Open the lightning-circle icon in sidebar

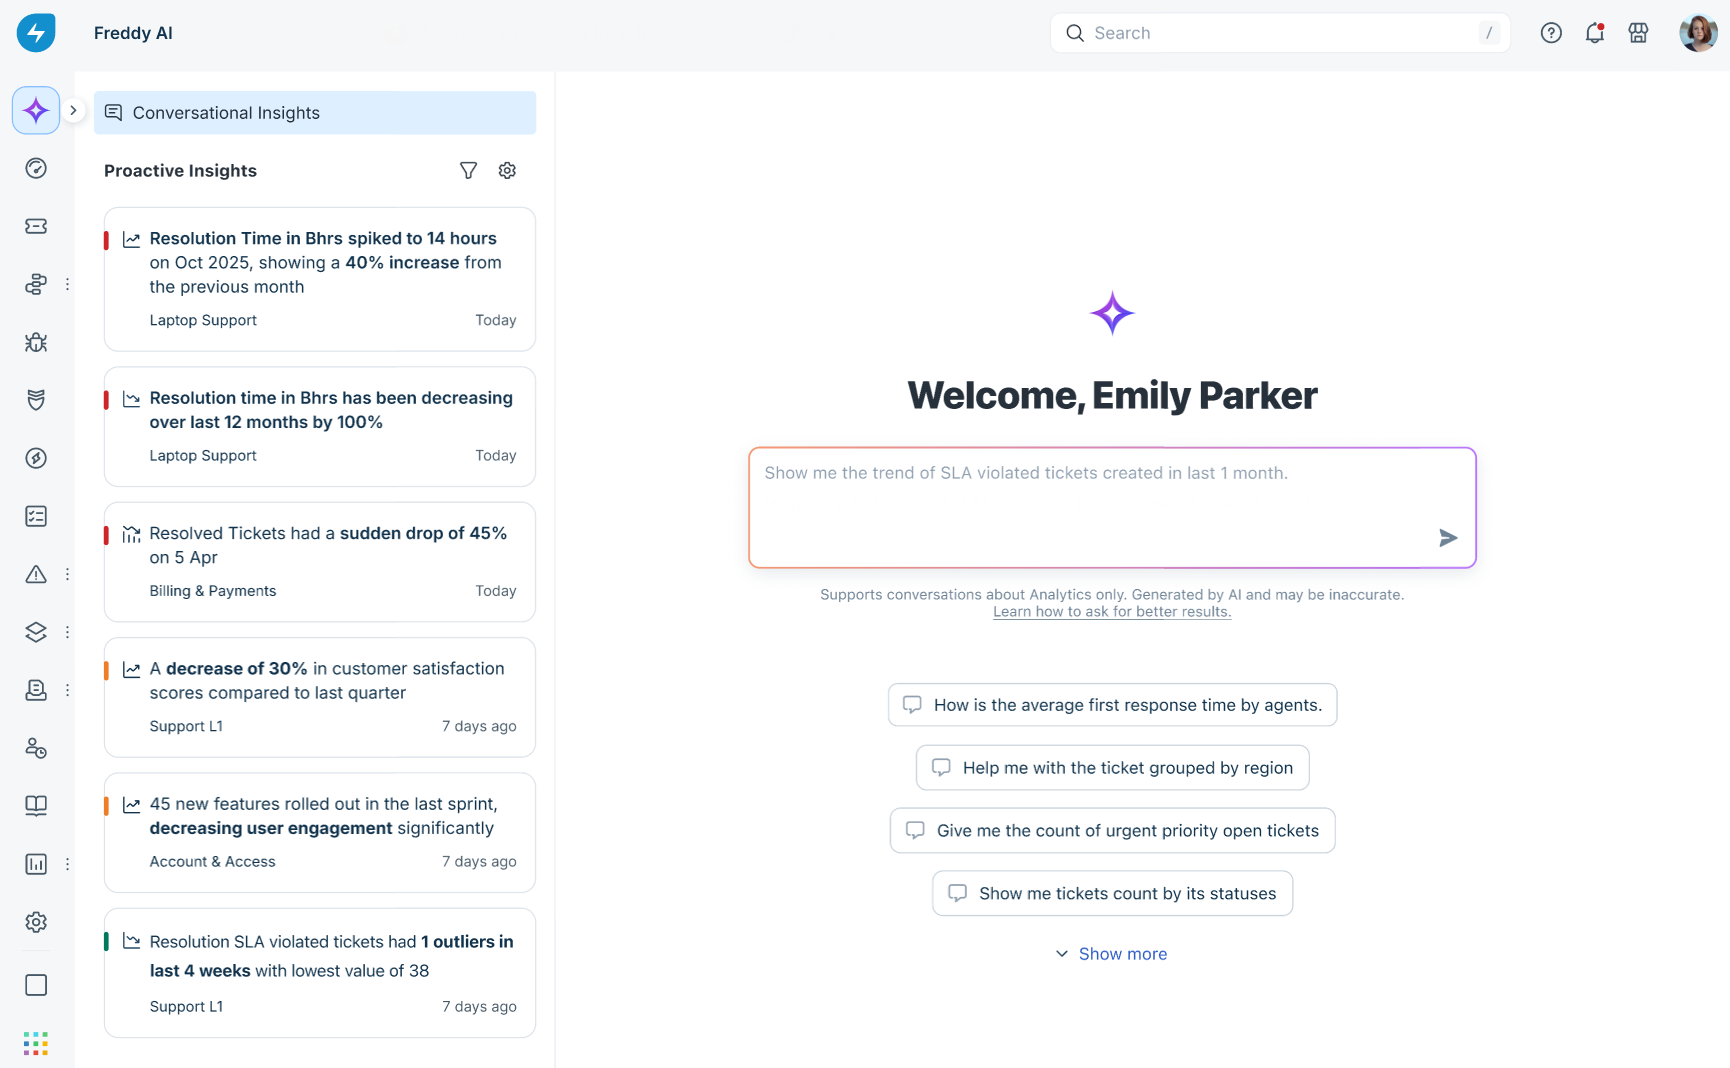pyautogui.click(x=36, y=458)
